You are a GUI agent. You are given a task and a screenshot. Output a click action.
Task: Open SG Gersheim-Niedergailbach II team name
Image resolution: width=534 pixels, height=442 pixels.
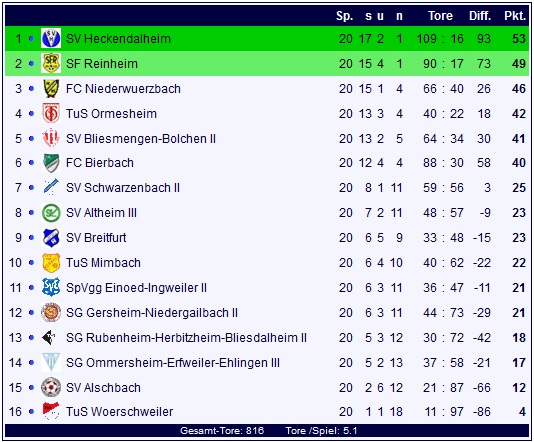click(x=152, y=313)
